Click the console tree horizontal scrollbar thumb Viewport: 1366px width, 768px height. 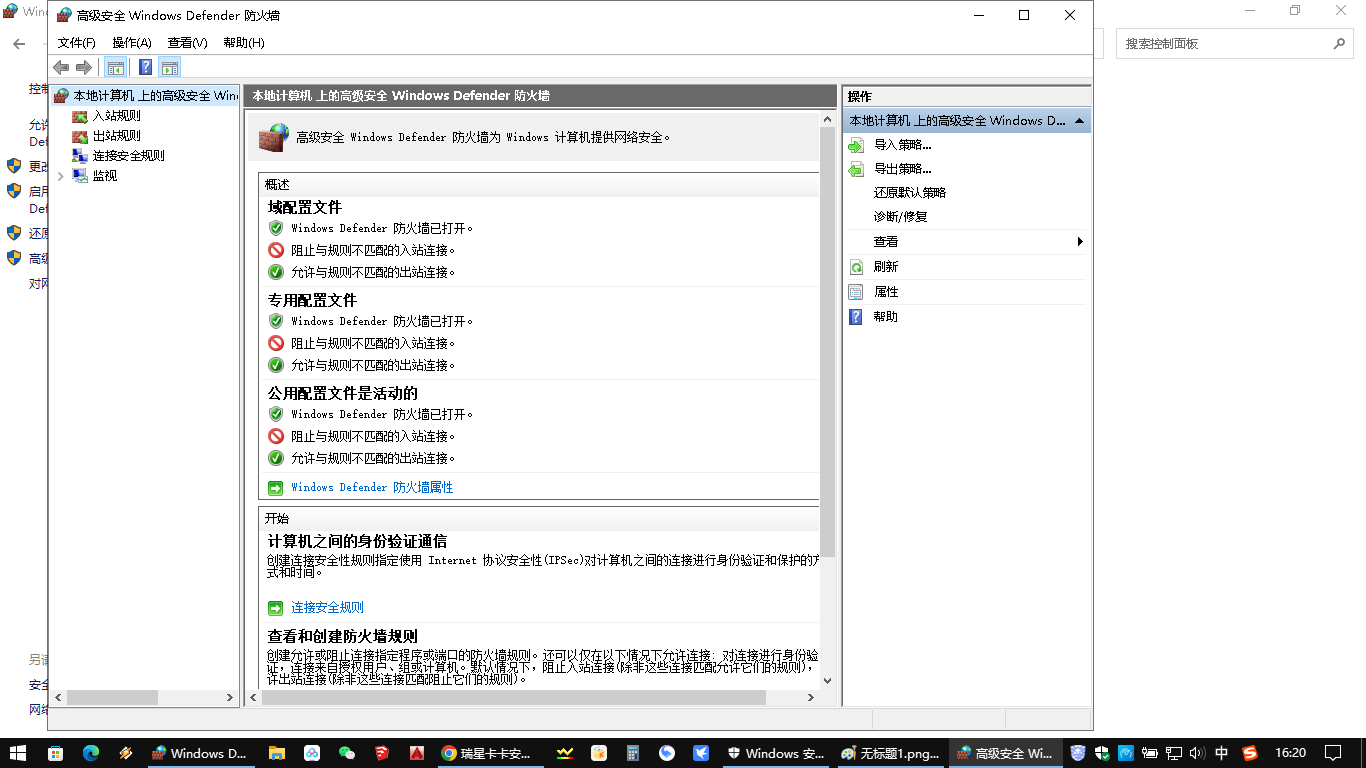pos(112,697)
